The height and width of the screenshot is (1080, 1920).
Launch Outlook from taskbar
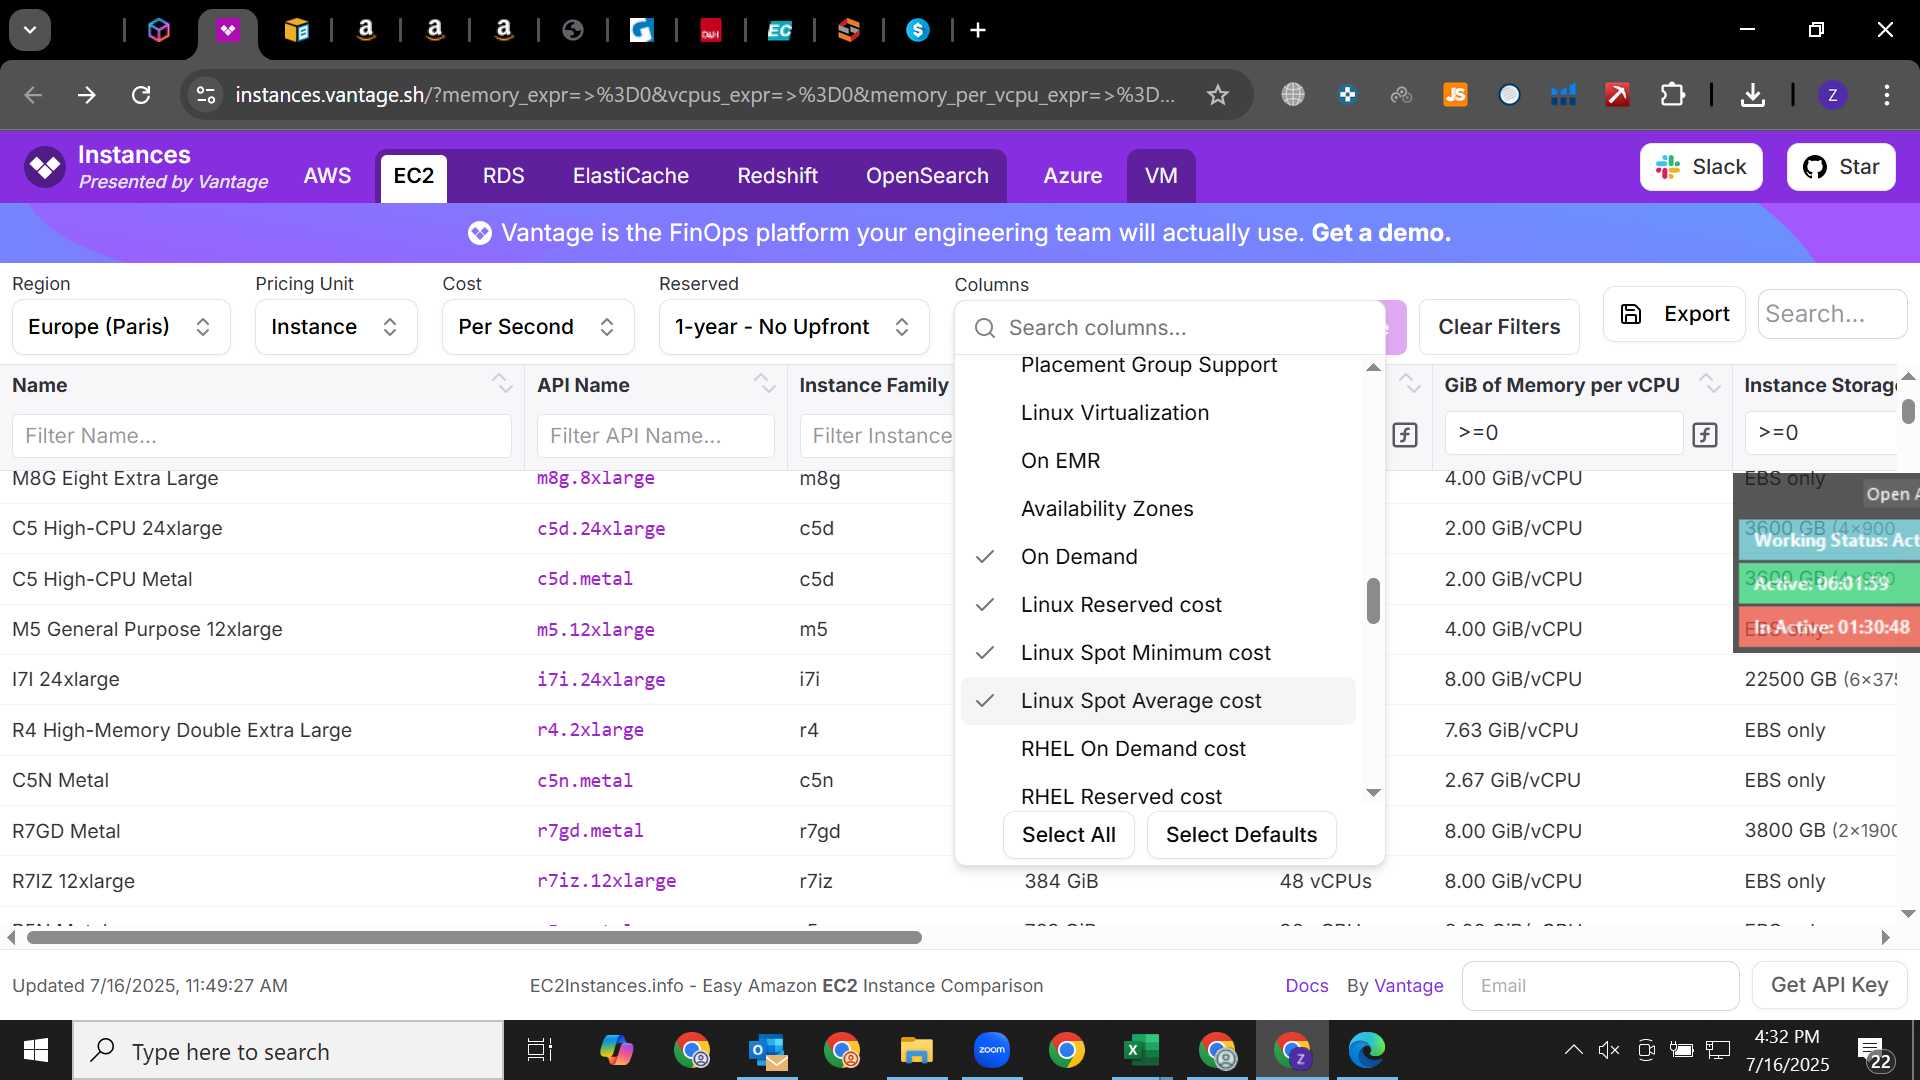[768, 1050]
